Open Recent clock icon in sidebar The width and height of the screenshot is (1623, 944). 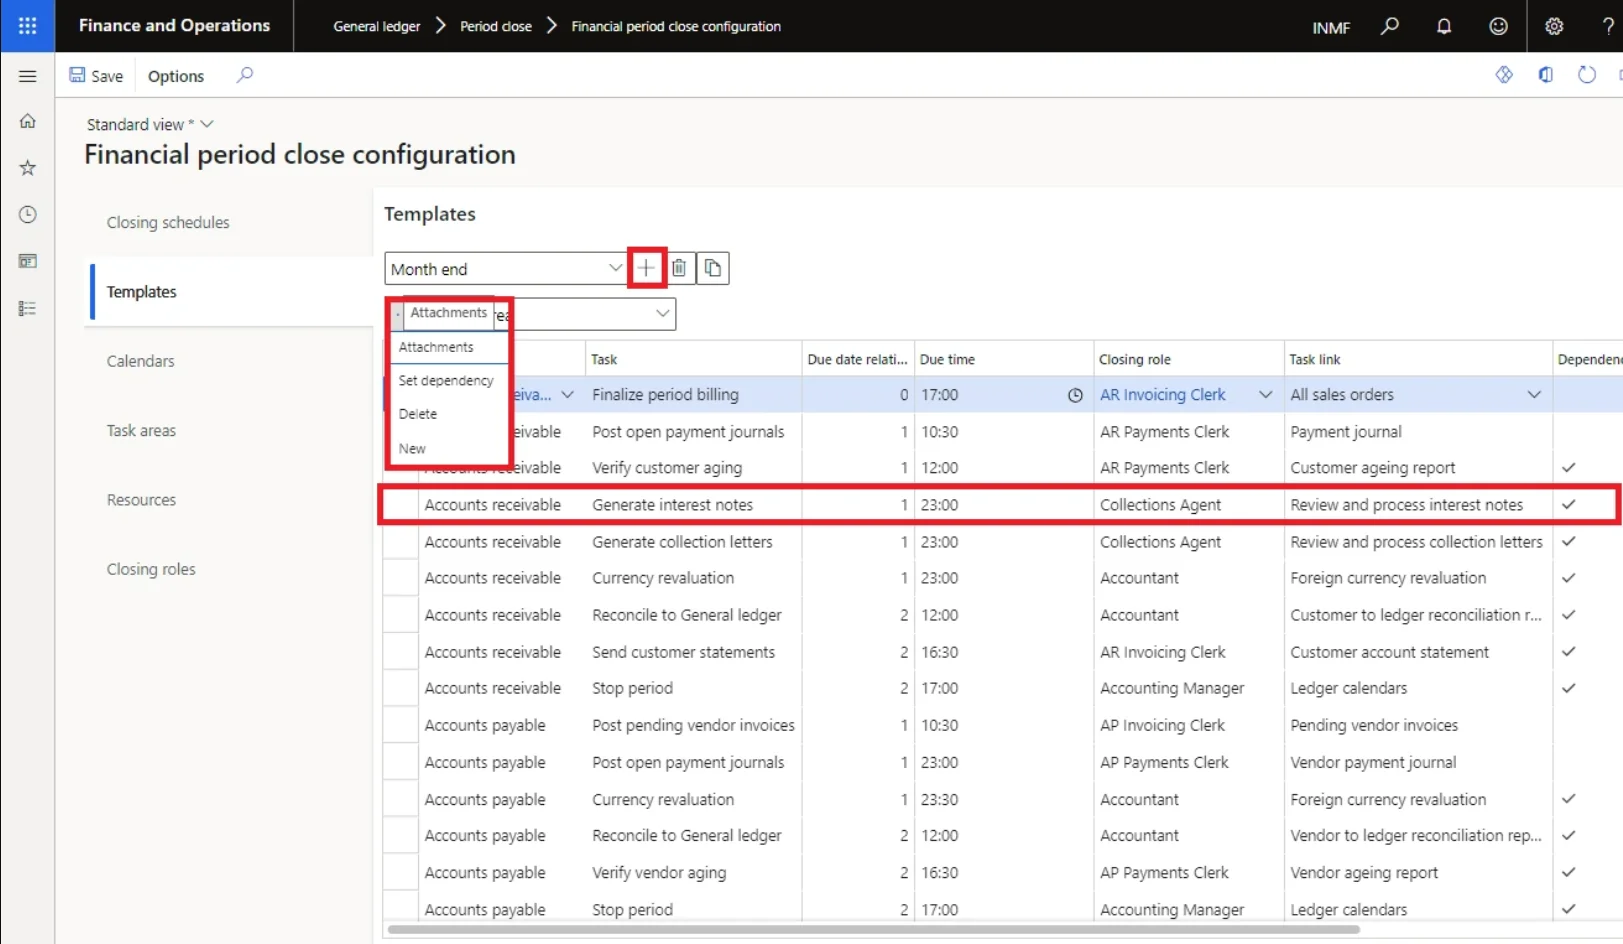(x=27, y=214)
